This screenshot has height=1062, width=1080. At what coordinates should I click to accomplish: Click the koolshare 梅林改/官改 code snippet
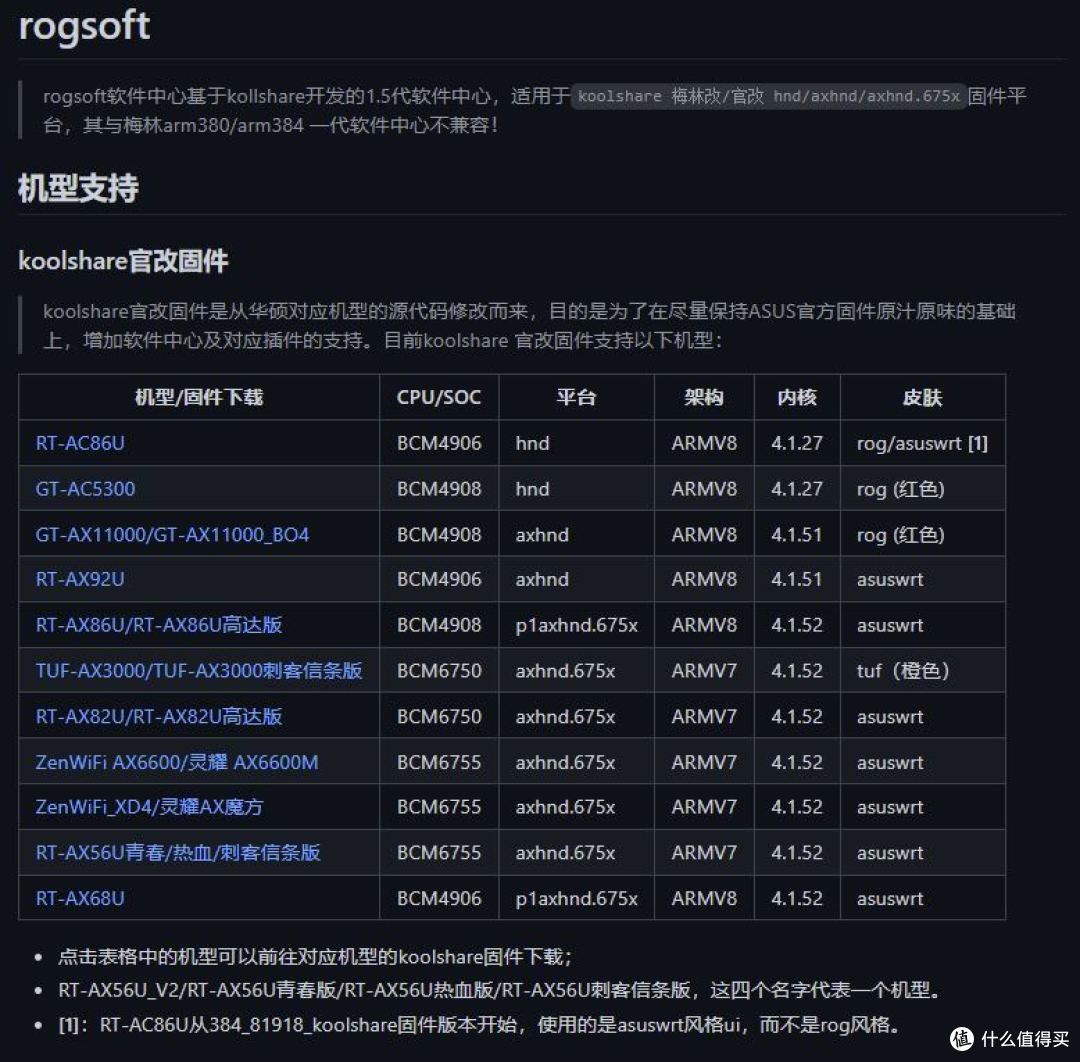tap(768, 96)
